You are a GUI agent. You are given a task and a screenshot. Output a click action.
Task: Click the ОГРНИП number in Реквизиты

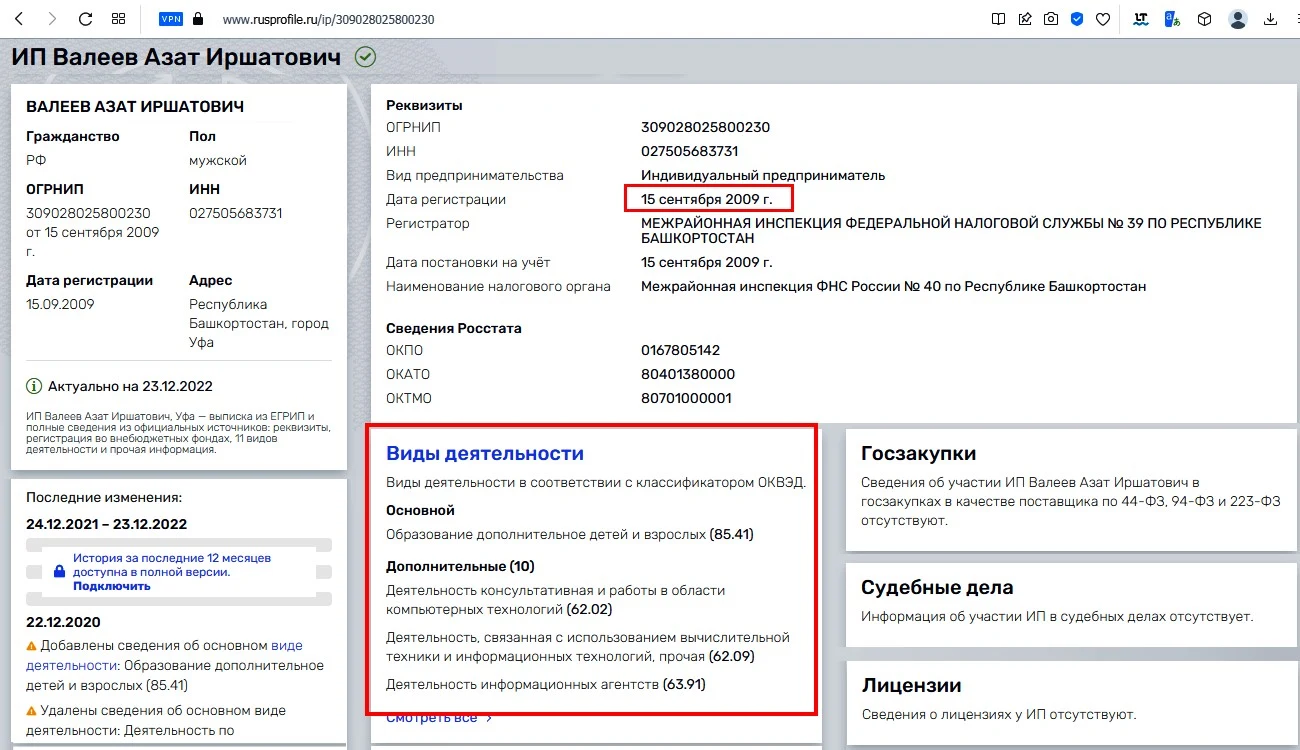(705, 127)
